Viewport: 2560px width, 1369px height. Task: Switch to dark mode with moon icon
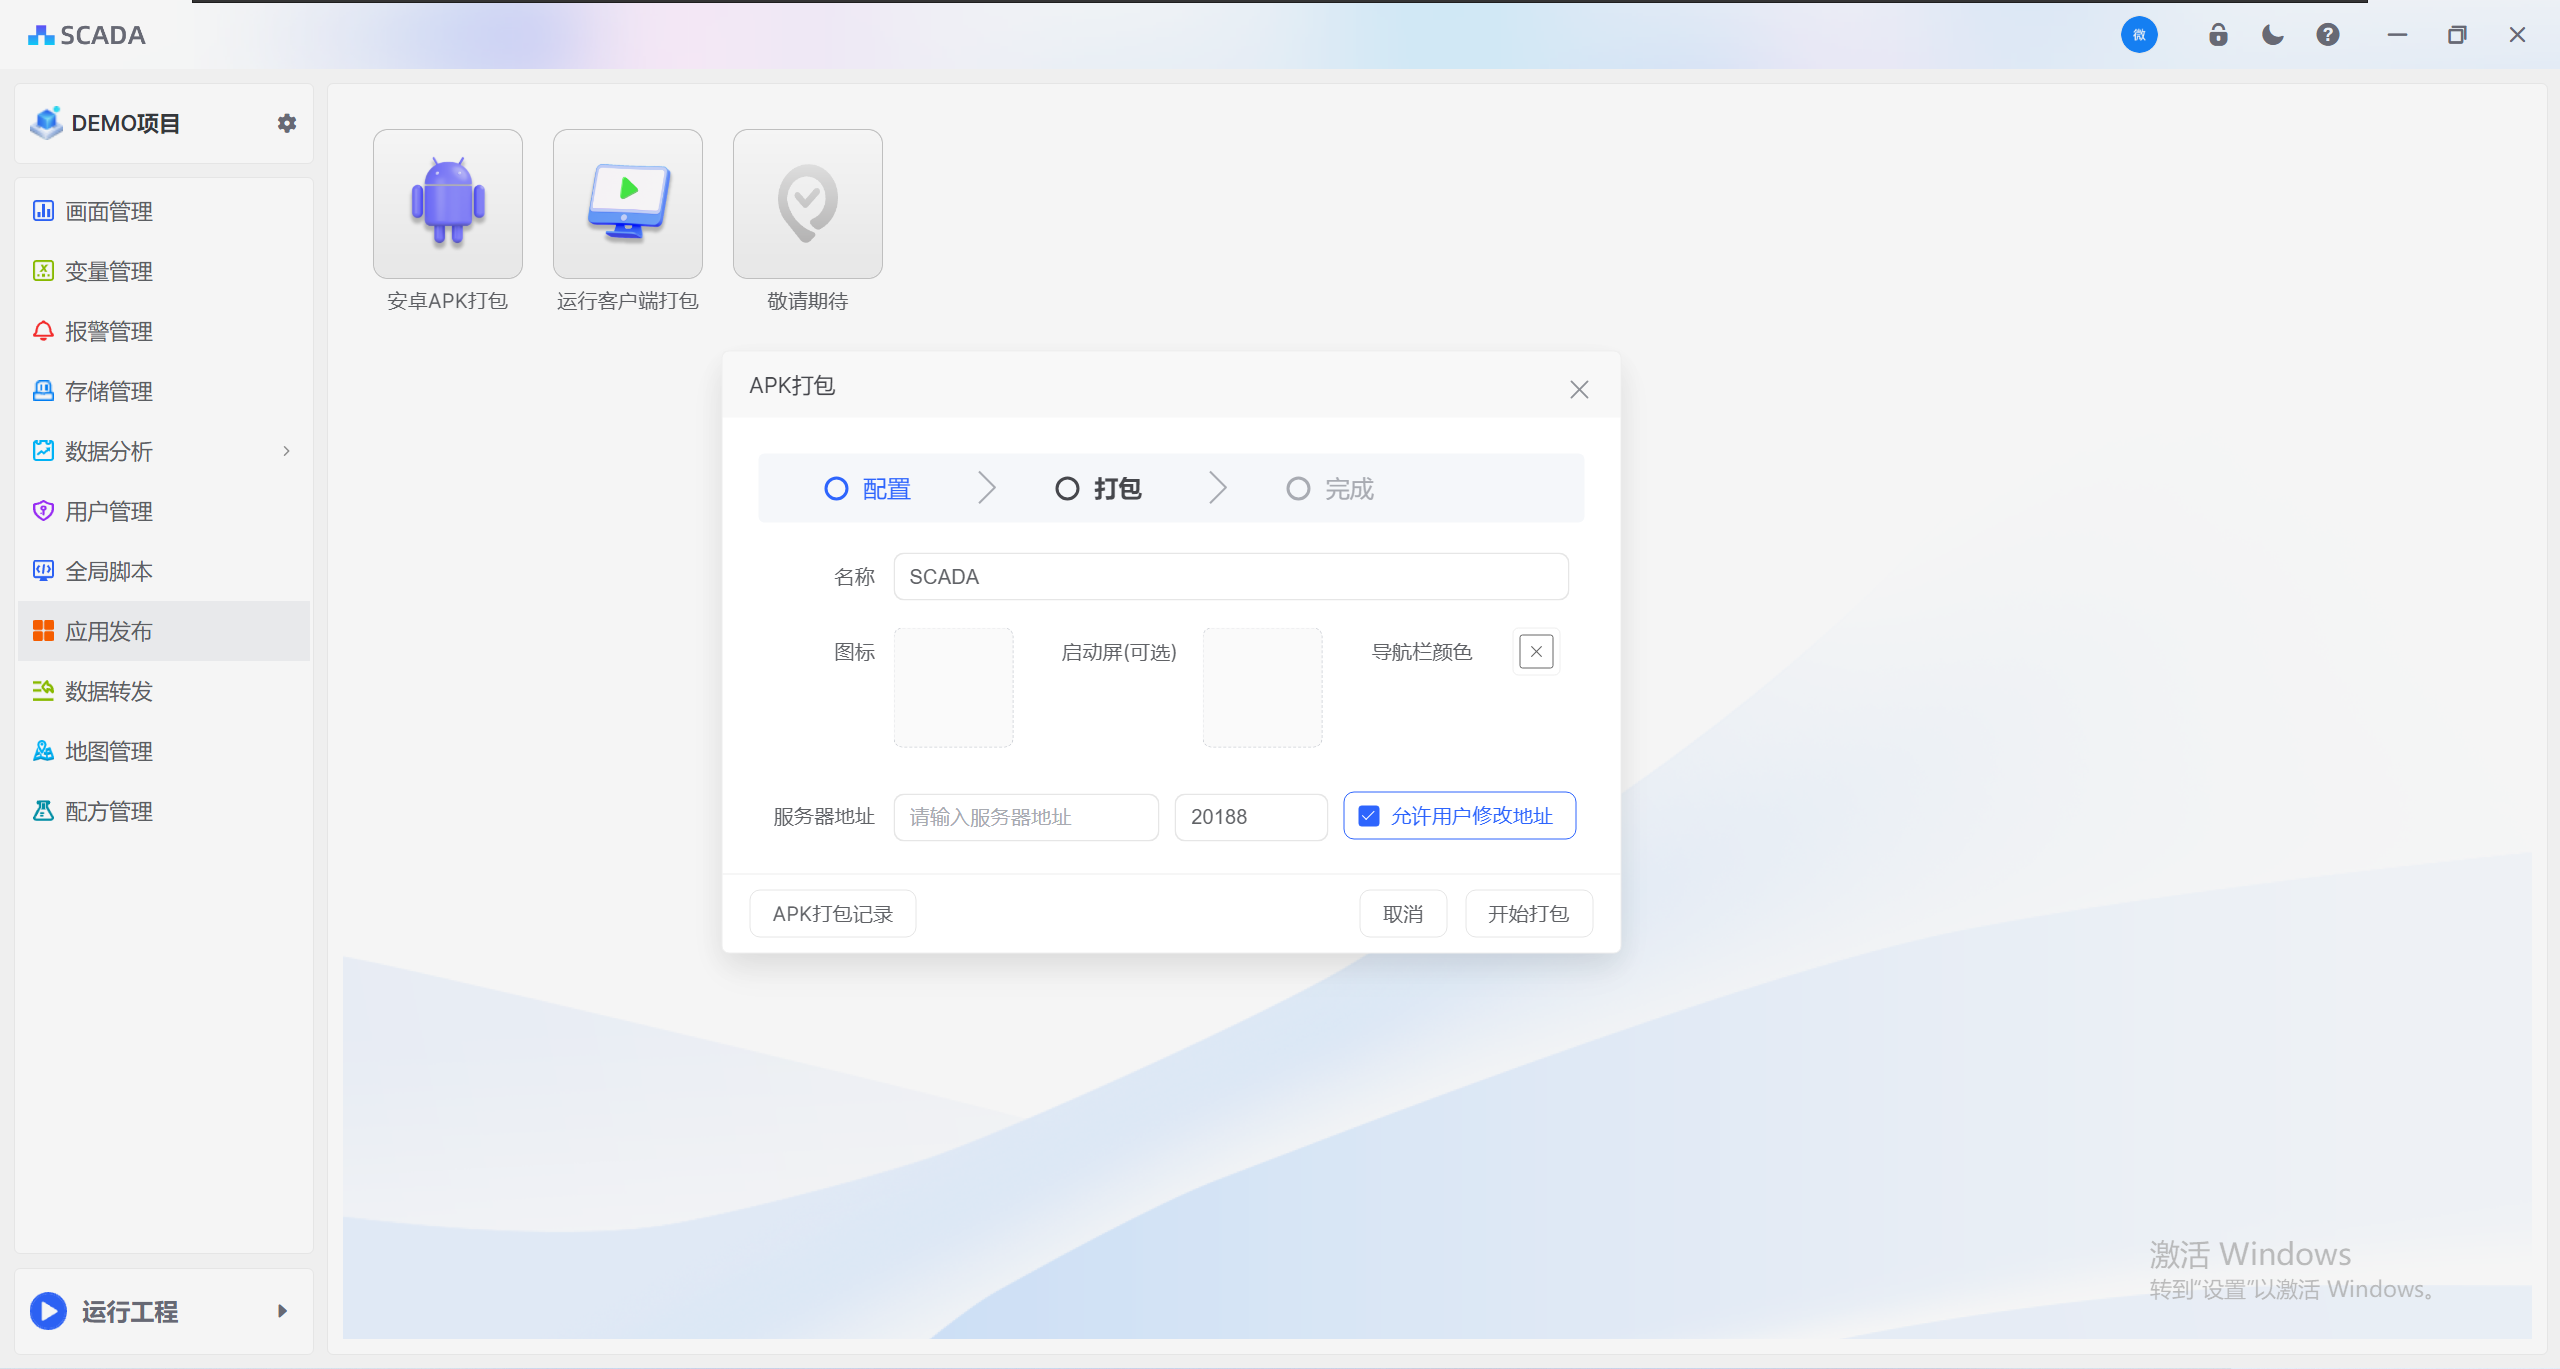coord(2272,35)
